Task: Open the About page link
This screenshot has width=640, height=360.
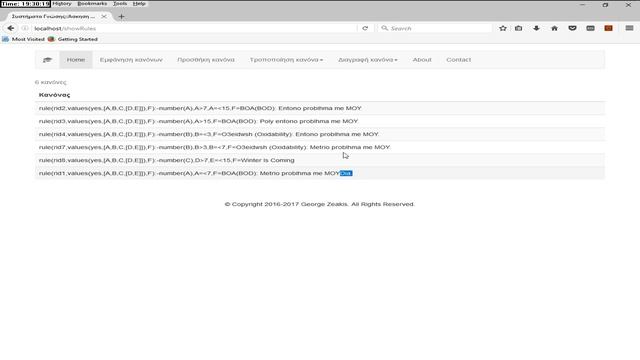Action: (x=422, y=60)
